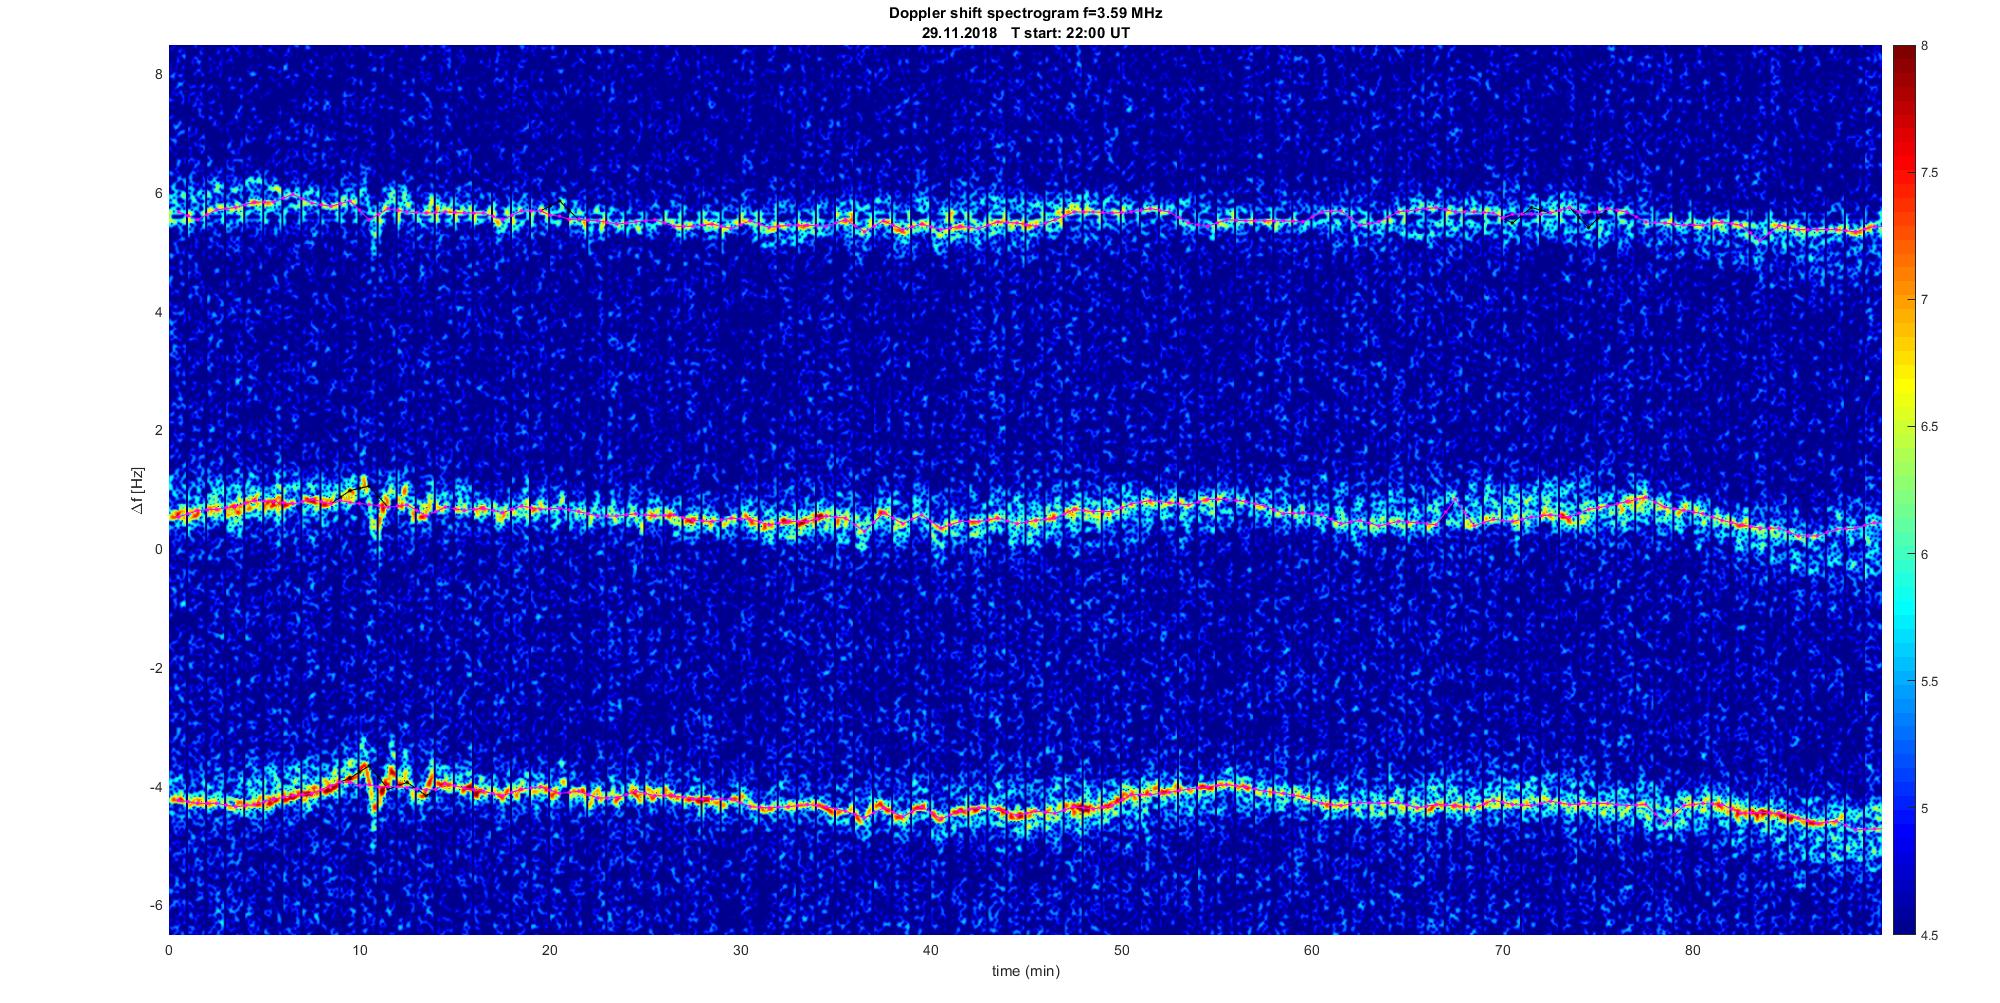This screenshot has width=2000, height=1003.
Task: Click the y-axis label "Δf [Hz]"
Action: (137, 490)
